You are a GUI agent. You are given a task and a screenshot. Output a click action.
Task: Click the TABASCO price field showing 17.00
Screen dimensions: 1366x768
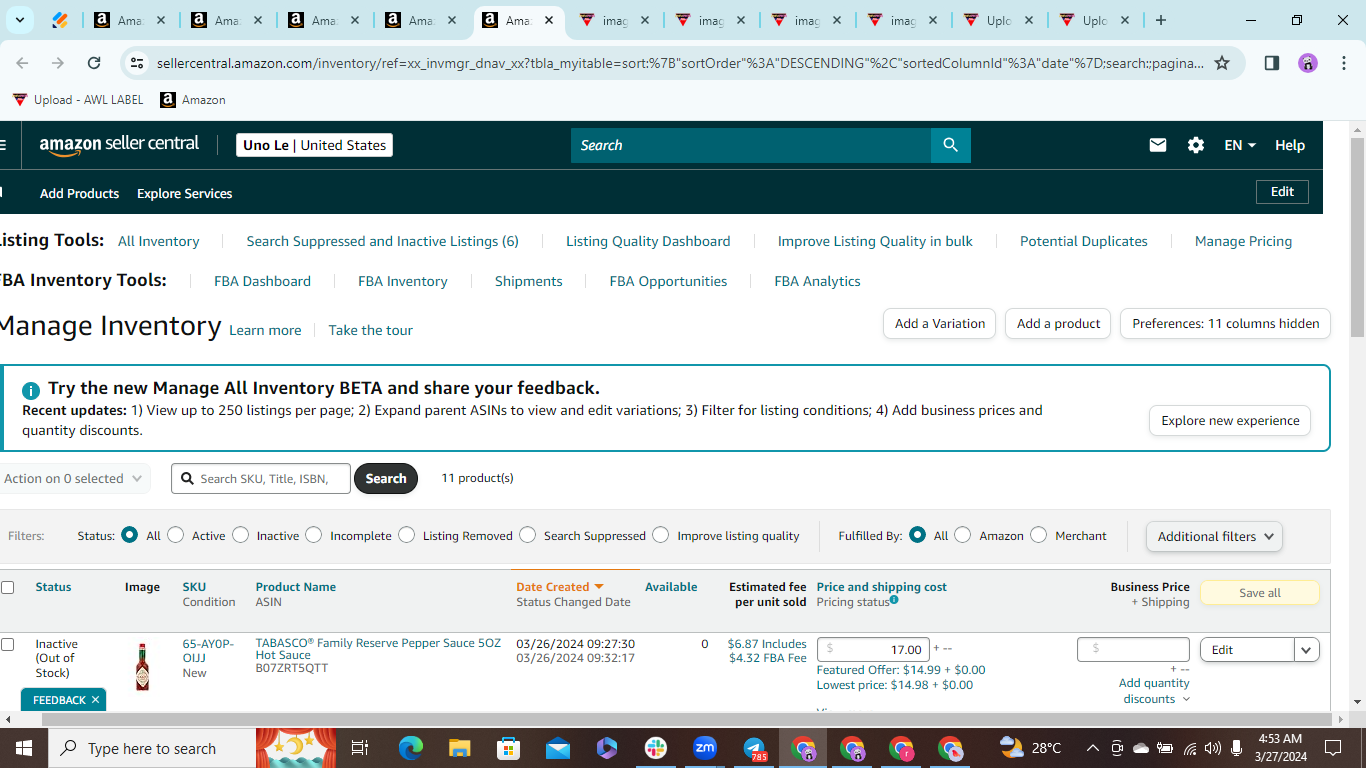pos(874,649)
